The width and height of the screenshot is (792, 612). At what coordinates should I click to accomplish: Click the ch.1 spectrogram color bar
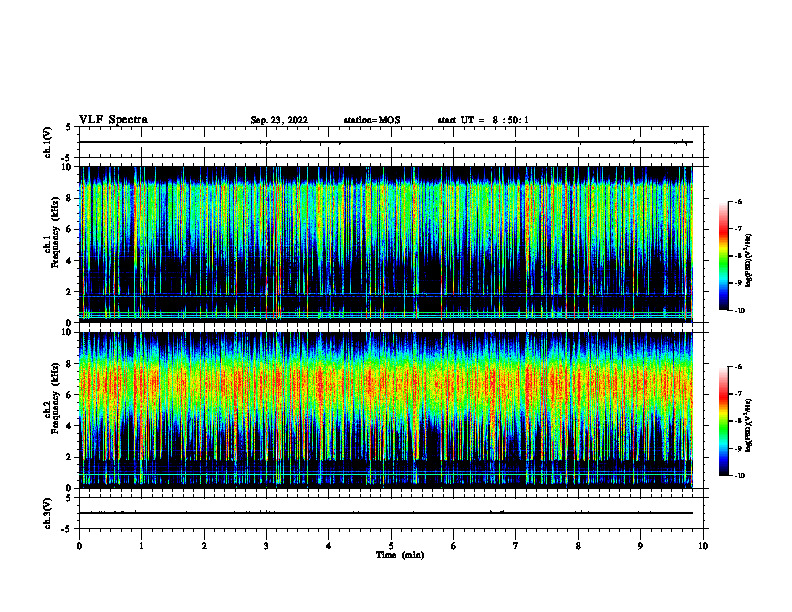click(x=723, y=256)
